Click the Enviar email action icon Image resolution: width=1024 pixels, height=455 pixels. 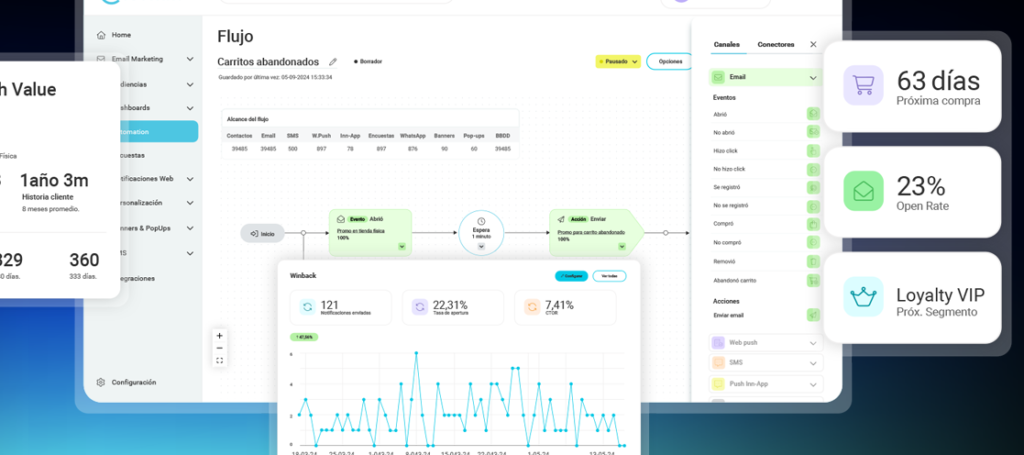pyautogui.click(x=813, y=315)
